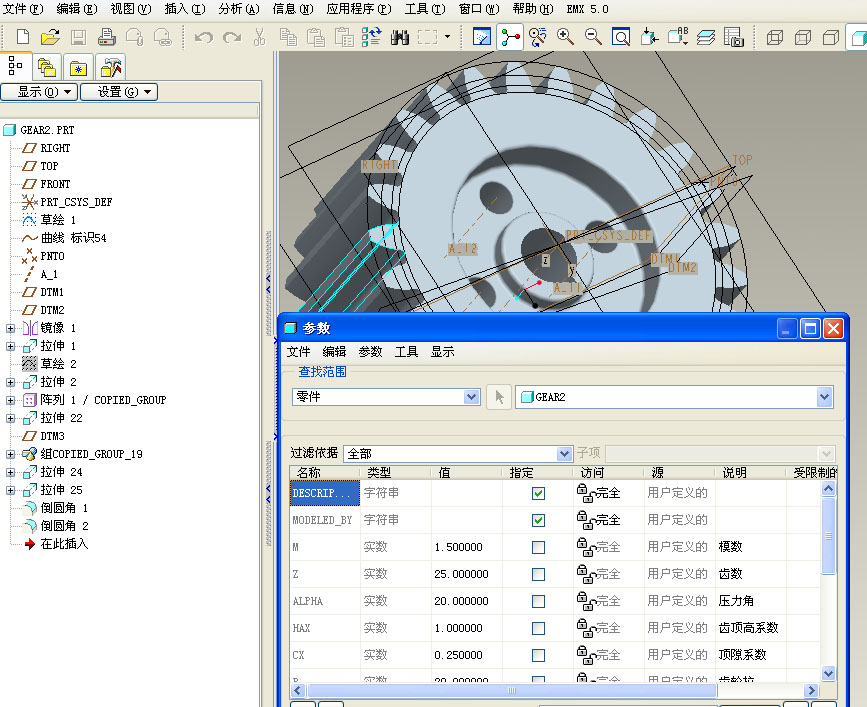Open the 分析(A) menu
867x707 pixels.
pyautogui.click(x=238, y=9)
